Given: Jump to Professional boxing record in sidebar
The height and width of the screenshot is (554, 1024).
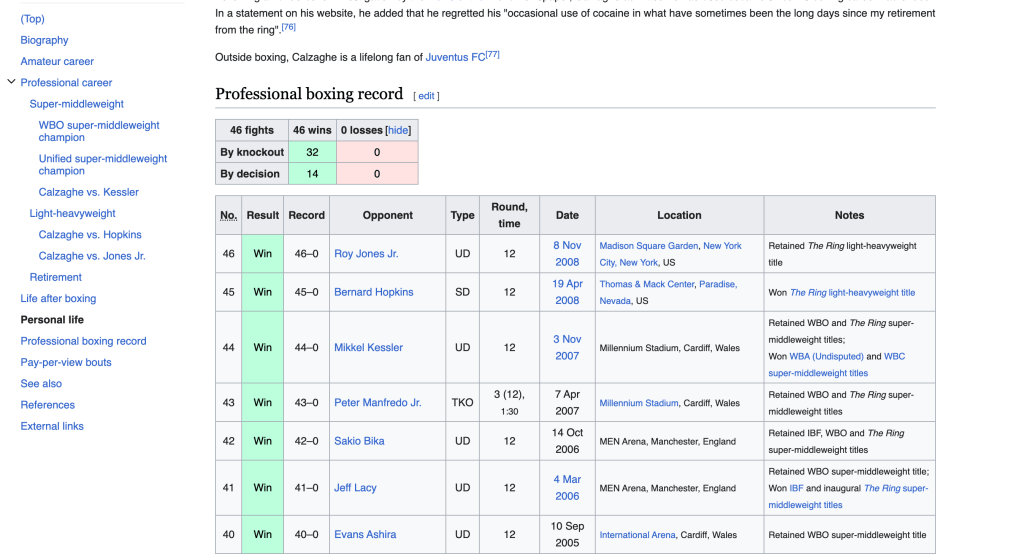Looking at the screenshot, I should (83, 341).
